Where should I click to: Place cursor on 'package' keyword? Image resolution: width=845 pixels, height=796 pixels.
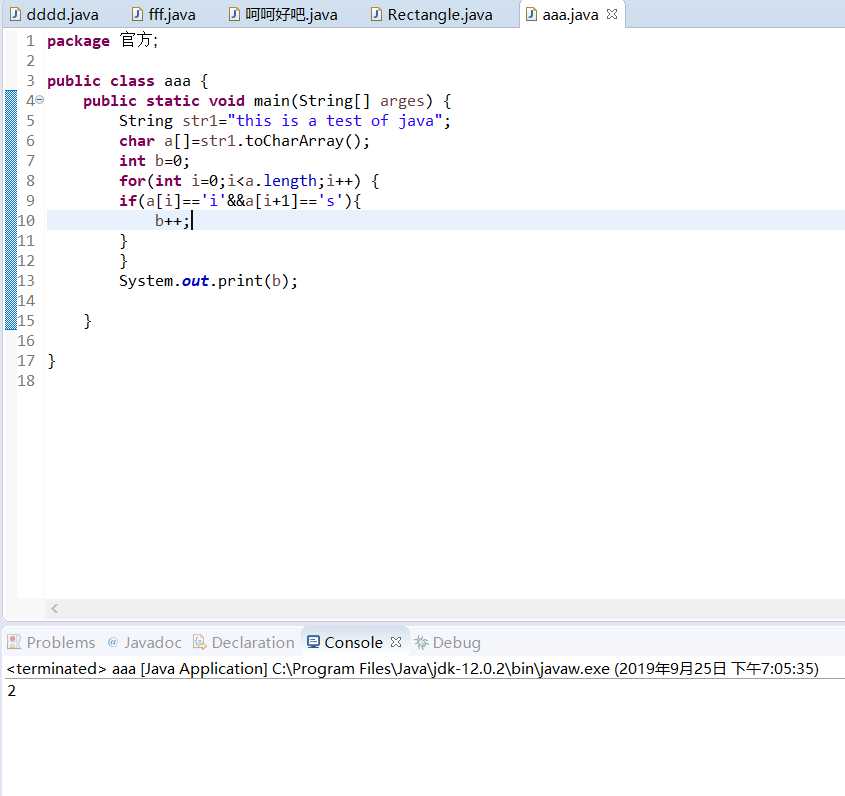tap(78, 41)
